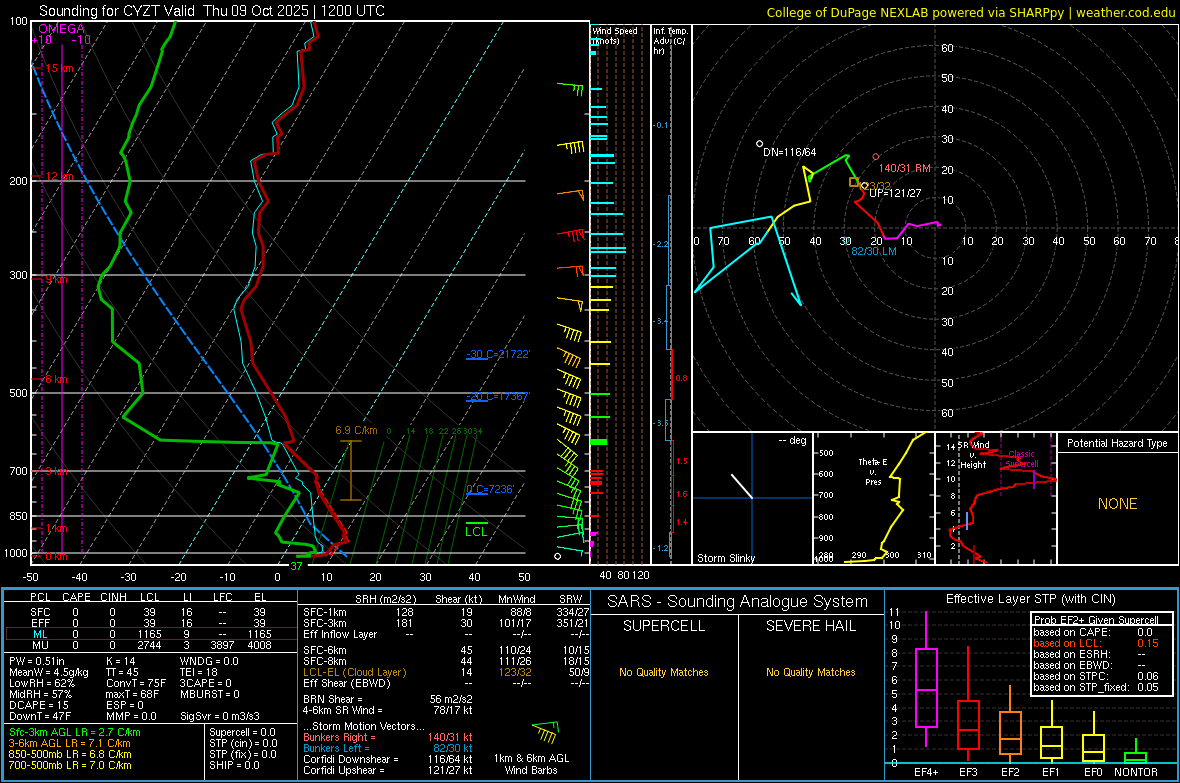The height and width of the screenshot is (783, 1180).
Task: Click the UP=121/27 hodograph label
Action: [895, 193]
